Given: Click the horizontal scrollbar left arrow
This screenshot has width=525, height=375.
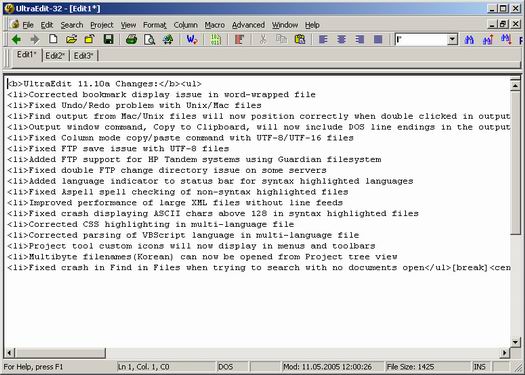Looking at the screenshot, I should point(9,353).
